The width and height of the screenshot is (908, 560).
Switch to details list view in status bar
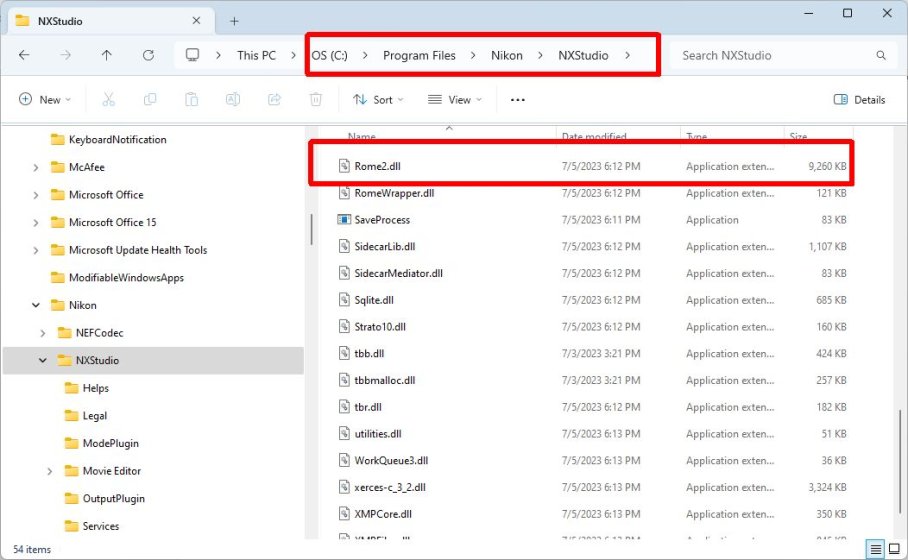pyautogui.click(x=875, y=549)
